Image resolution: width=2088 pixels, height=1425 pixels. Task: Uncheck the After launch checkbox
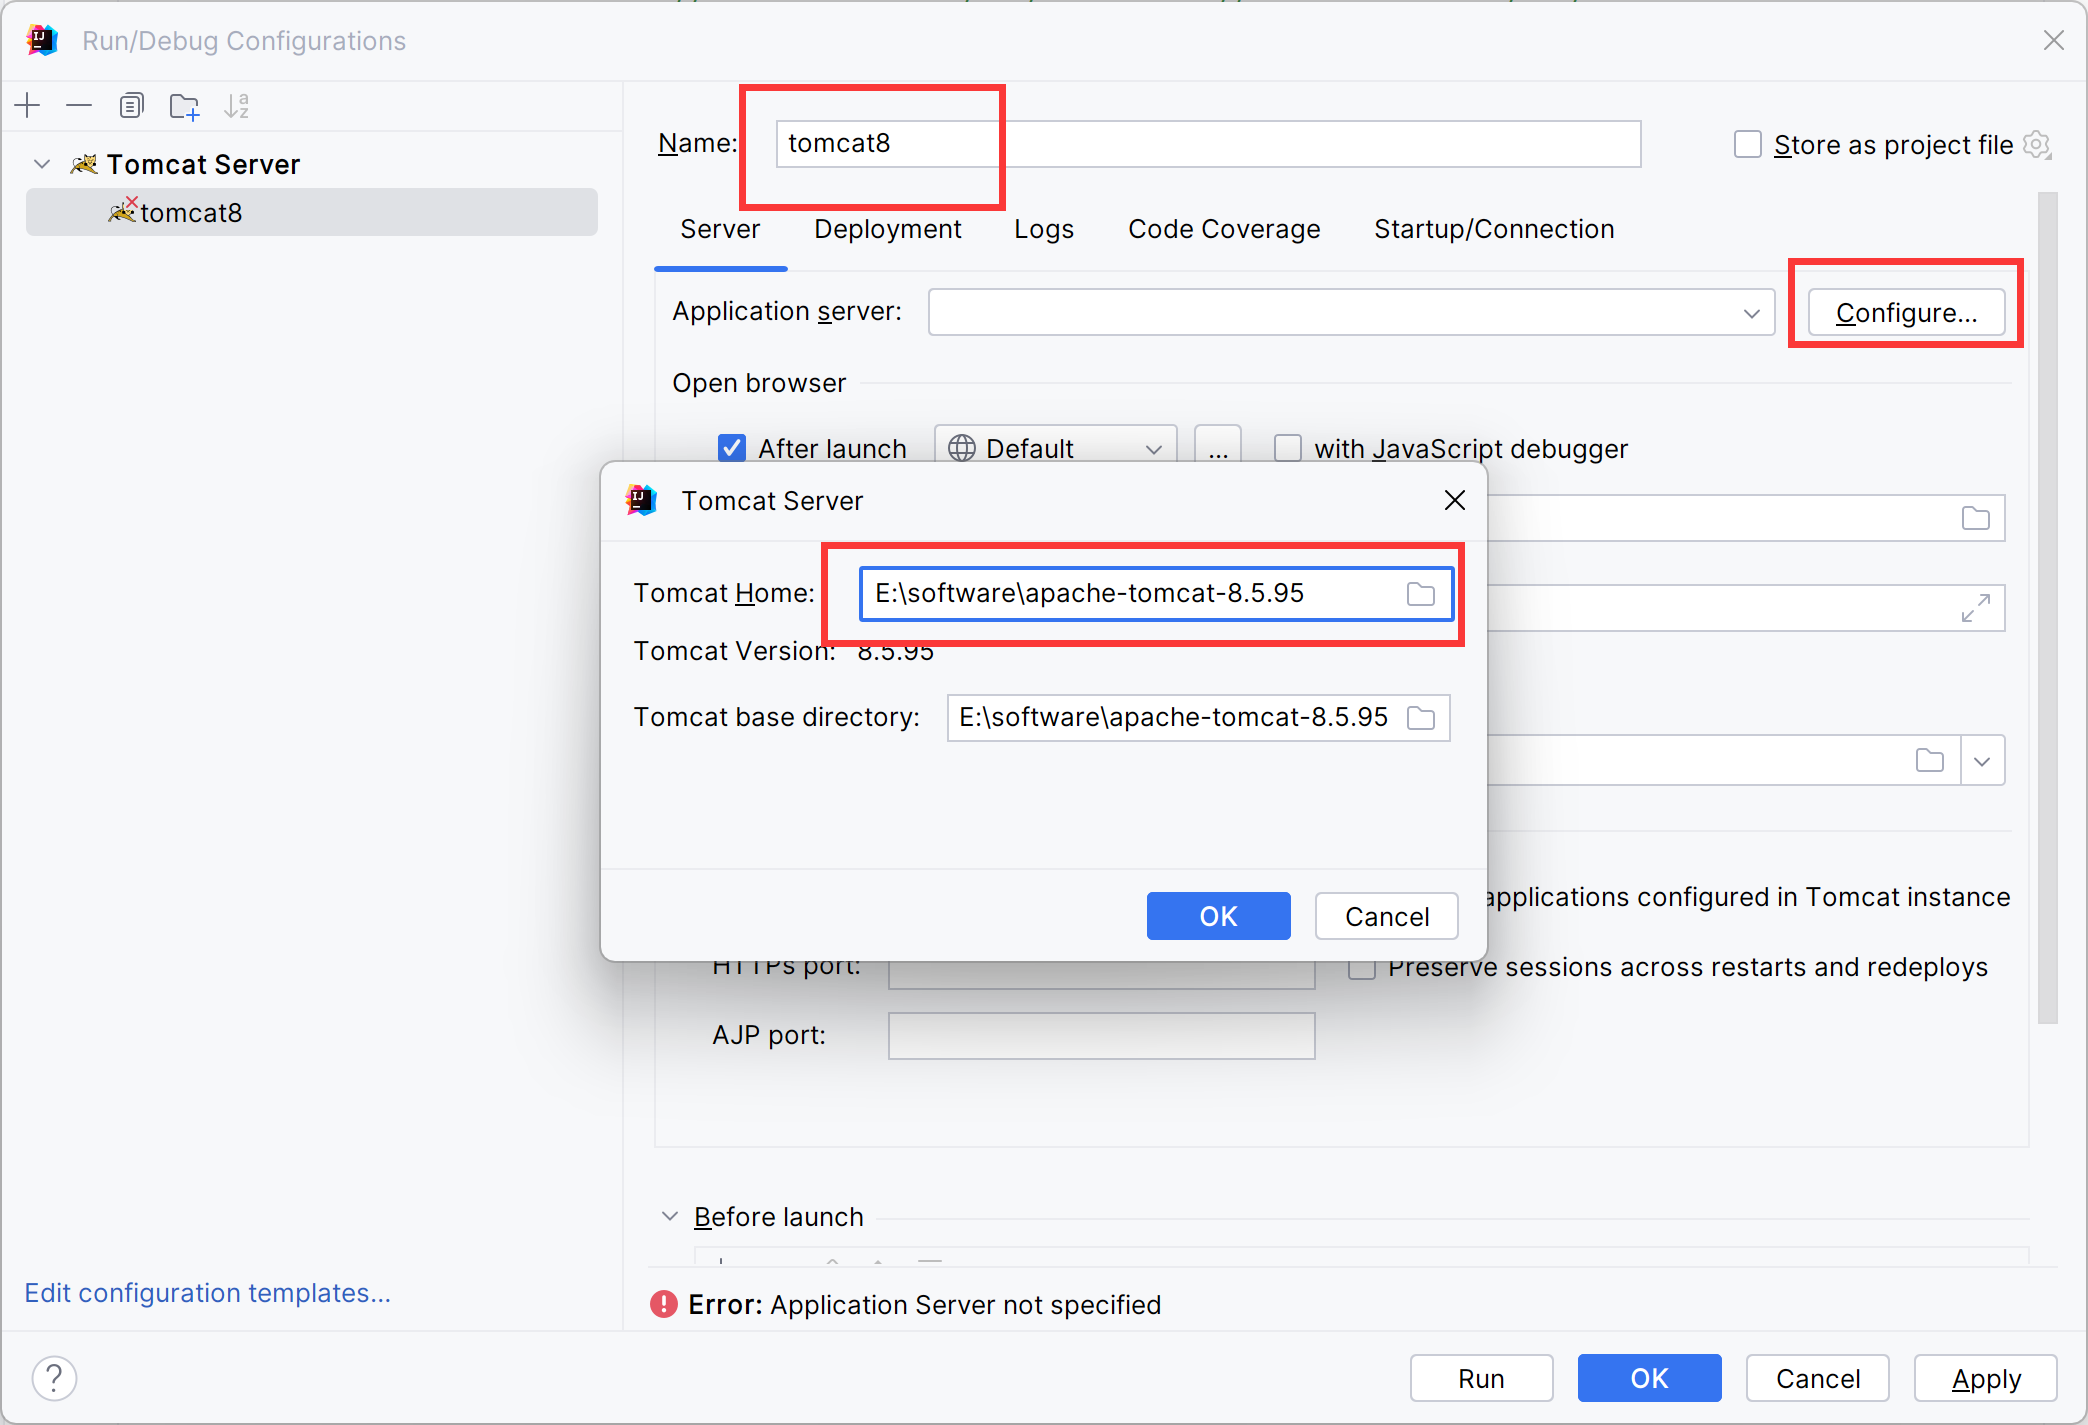point(732,448)
